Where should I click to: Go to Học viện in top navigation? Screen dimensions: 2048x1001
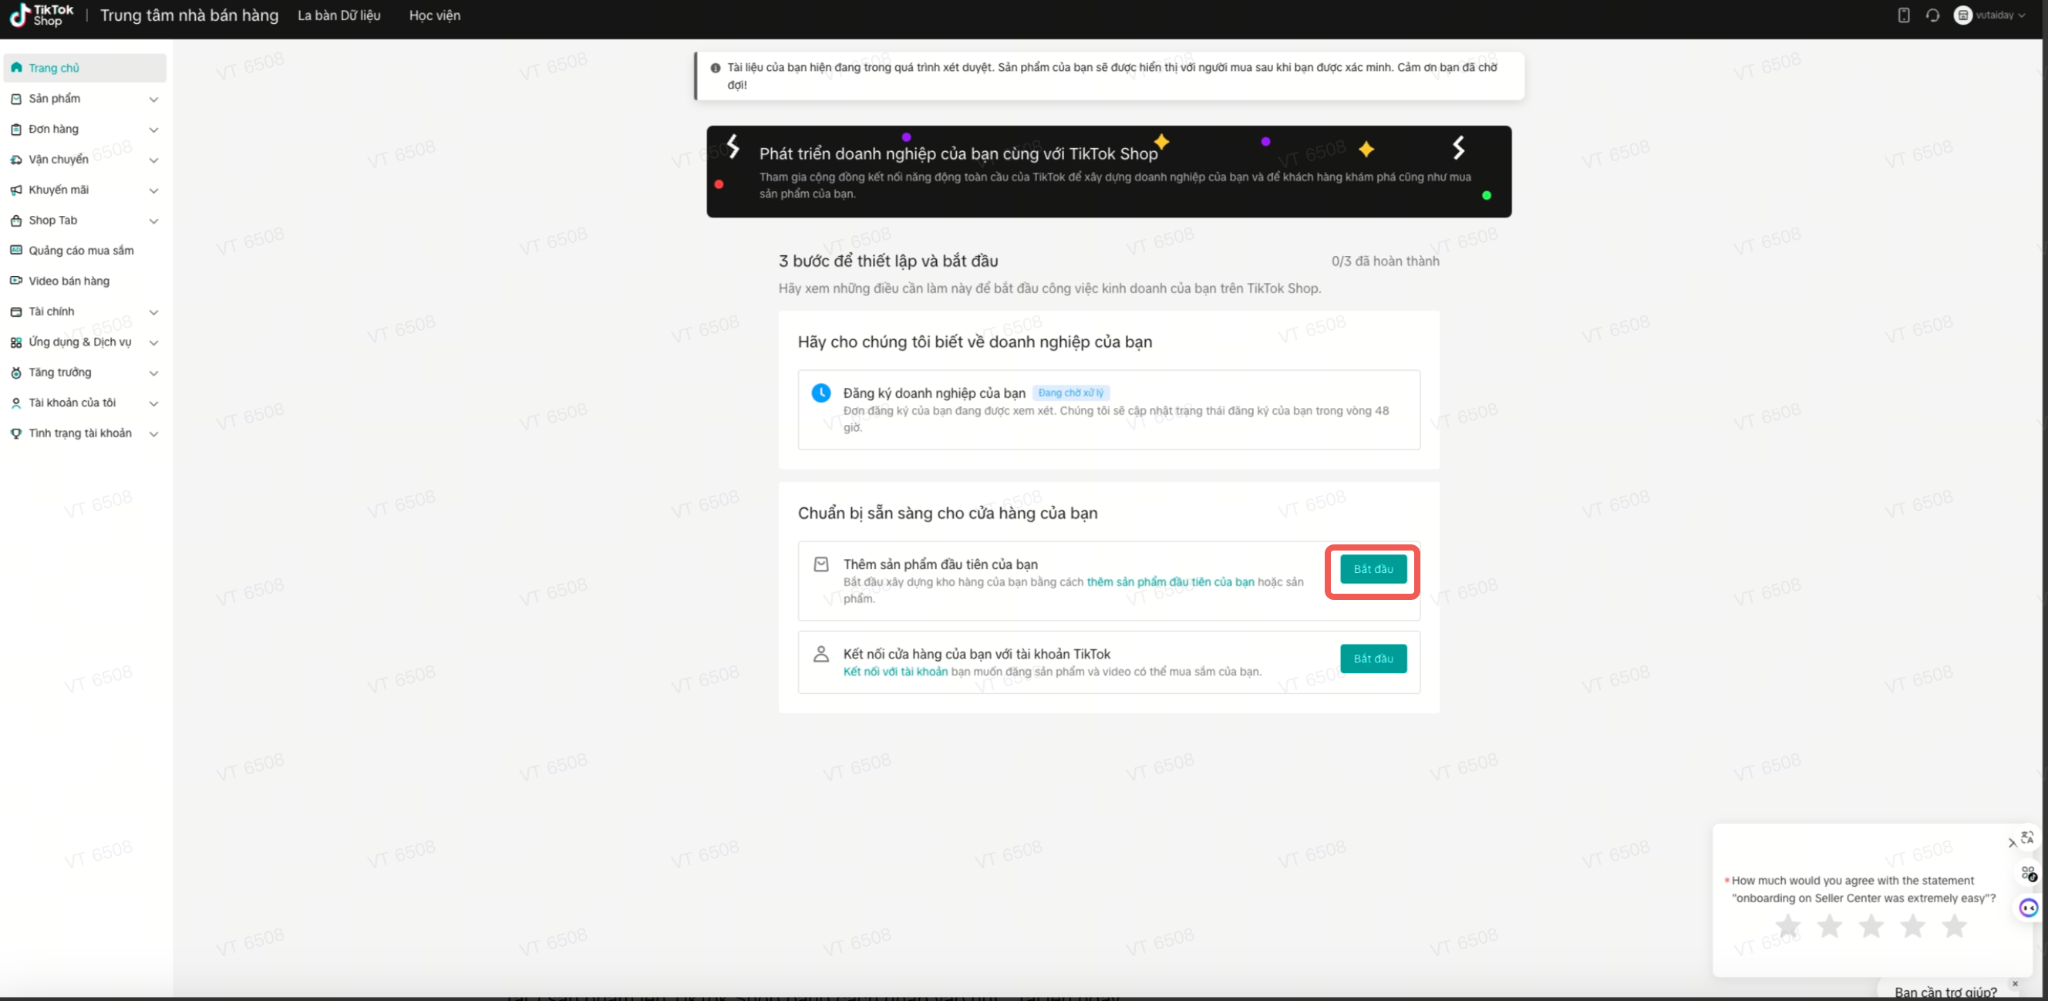point(434,15)
